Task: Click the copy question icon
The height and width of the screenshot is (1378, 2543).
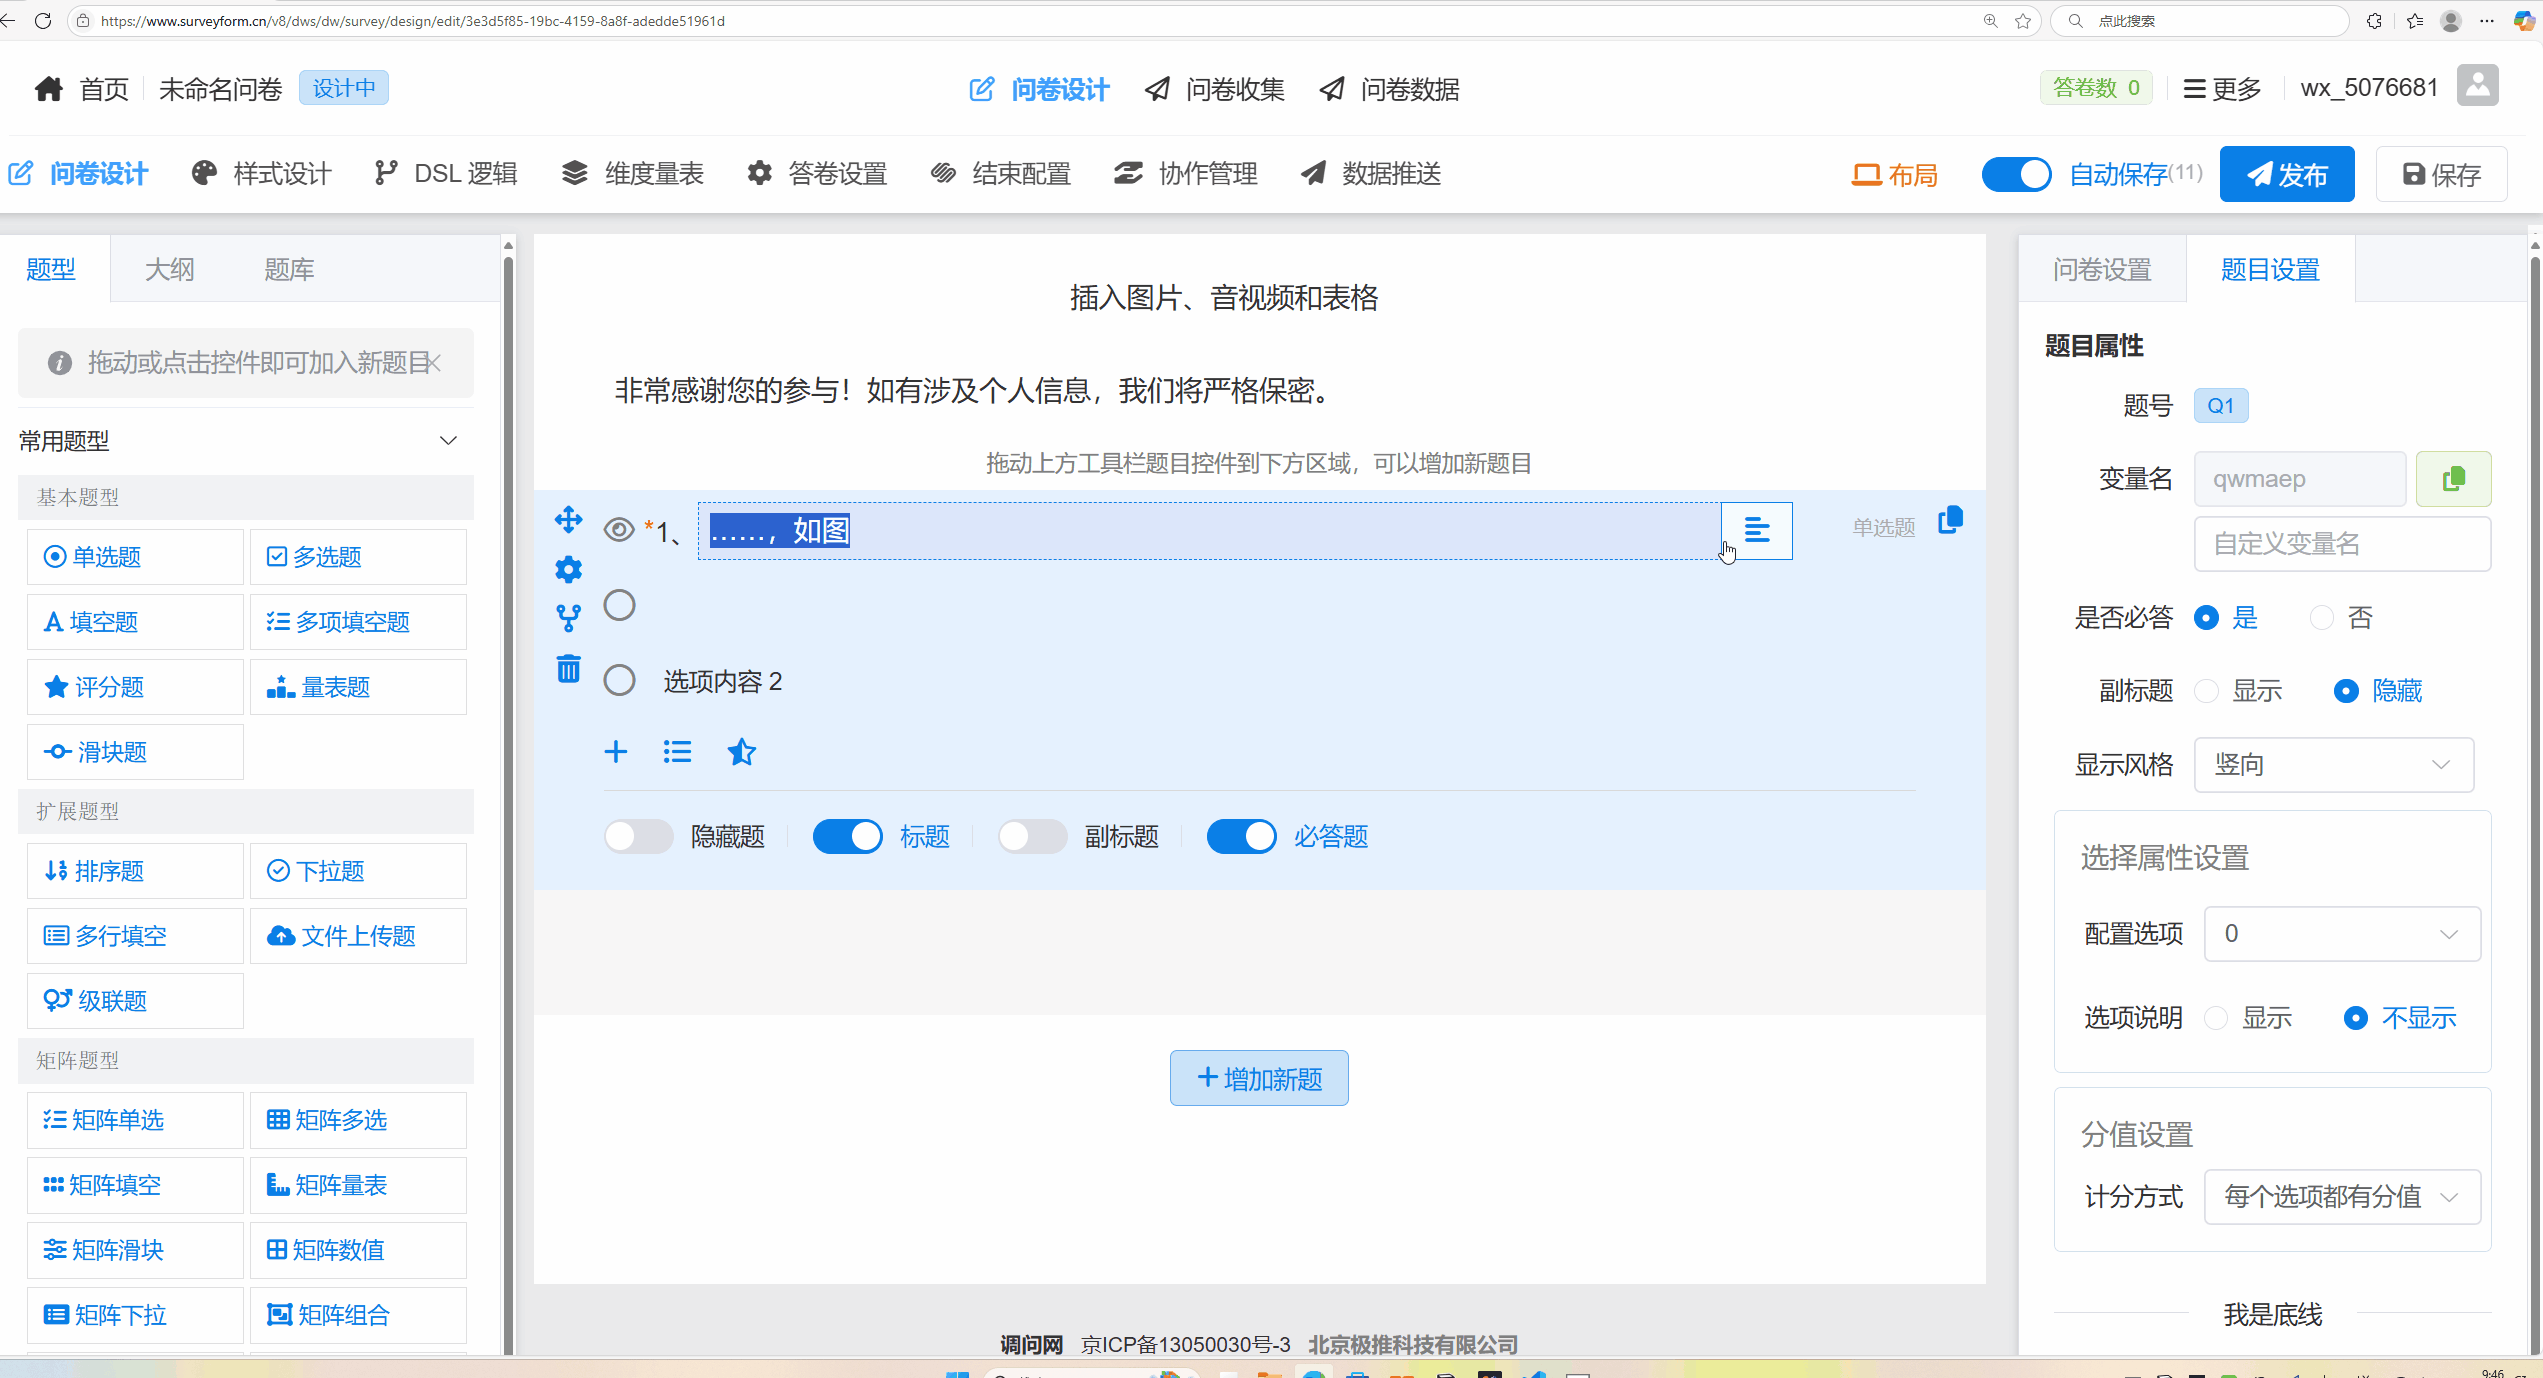Action: (x=1950, y=521)
